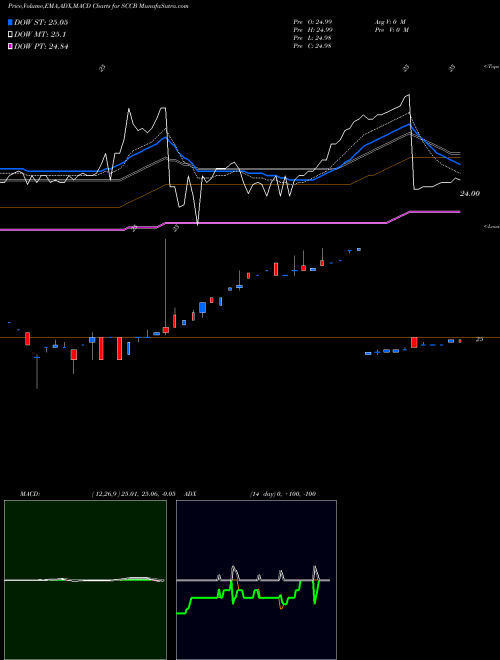Open the dark blue ADX indicator chart panel
The height and width of the screenshot is (660, 500).
[x=256, y=580]
